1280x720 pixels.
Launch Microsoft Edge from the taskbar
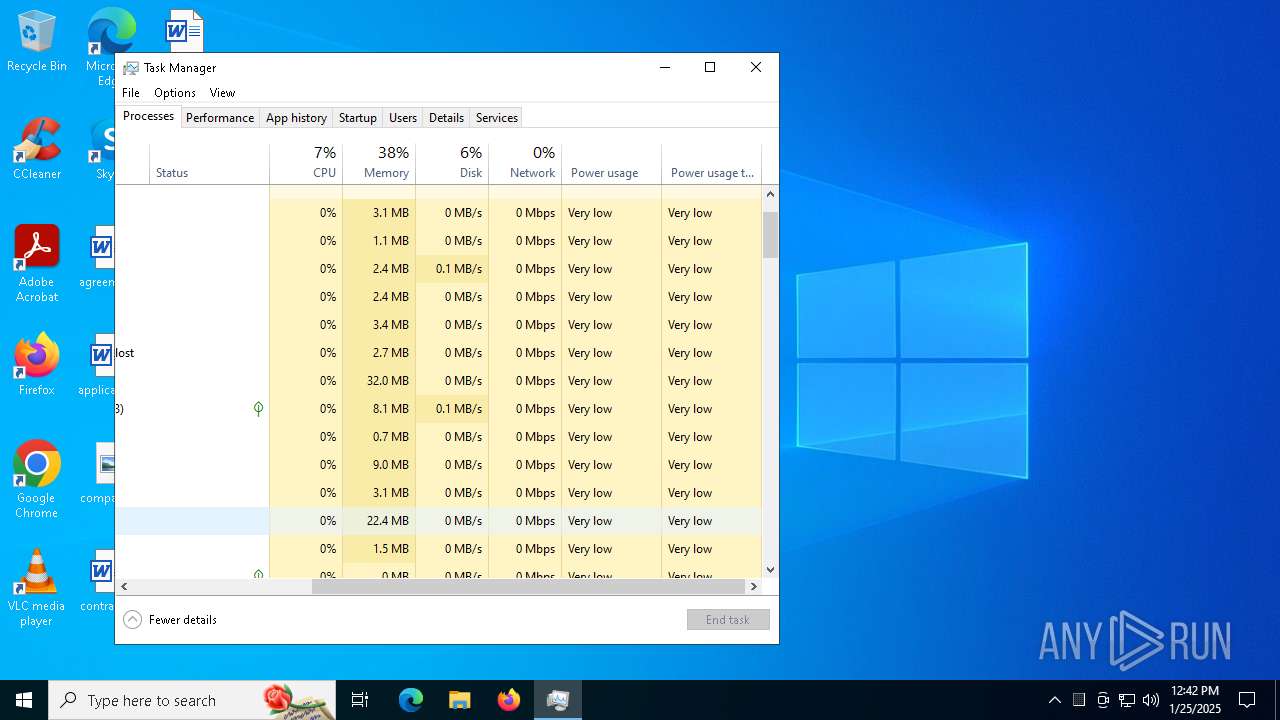[411, 700]
